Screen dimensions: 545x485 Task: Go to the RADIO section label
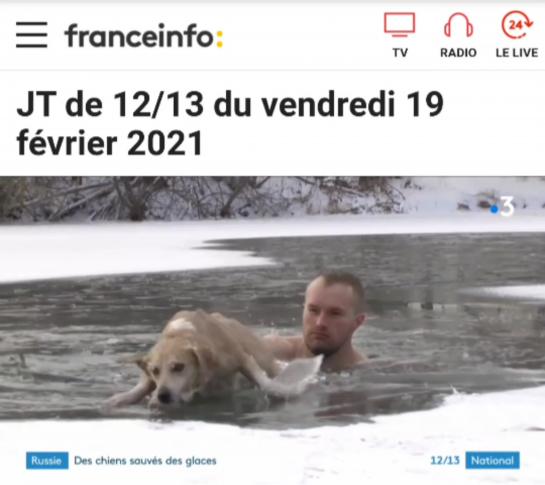(458, 53)
